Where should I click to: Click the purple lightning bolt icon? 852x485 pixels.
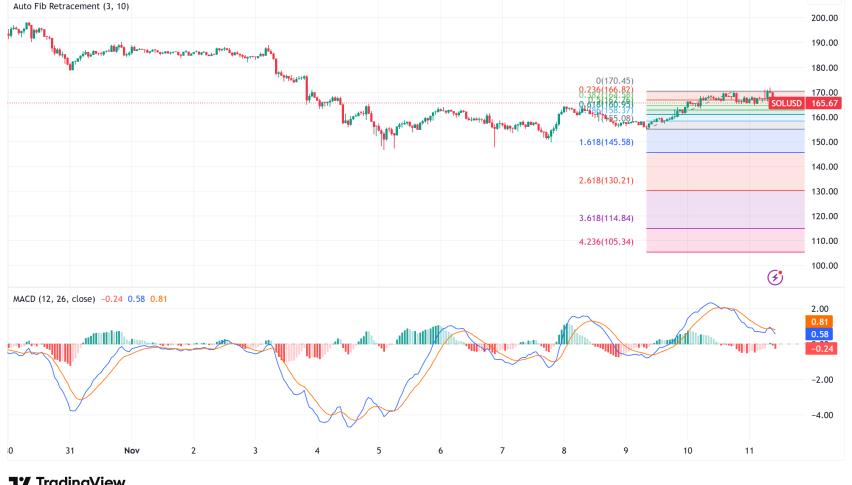(x=773, y=277)
